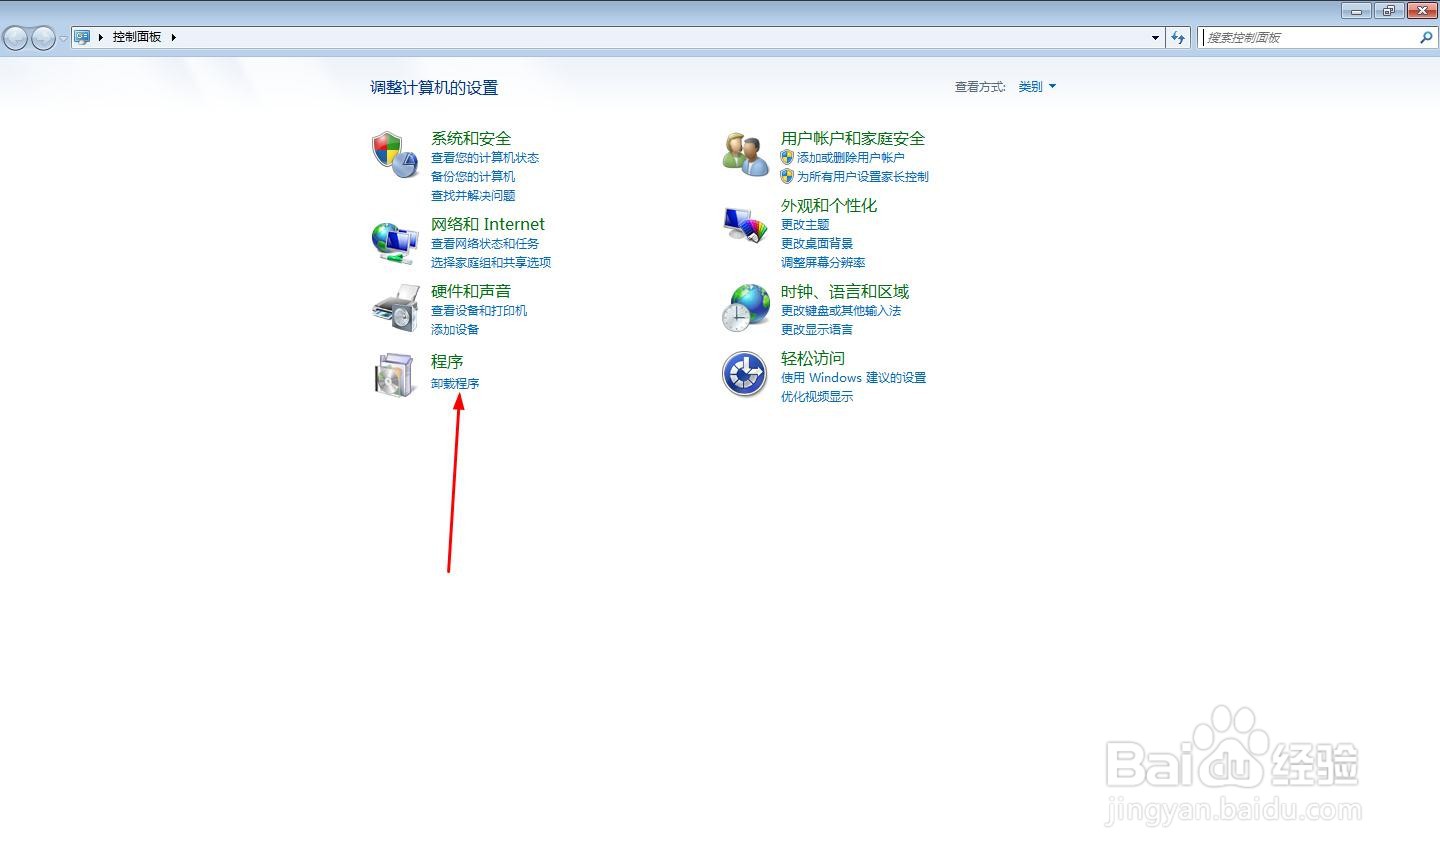Click the UAC shield beside 为所有用户设置家长控制

click(x=787, y=176)
